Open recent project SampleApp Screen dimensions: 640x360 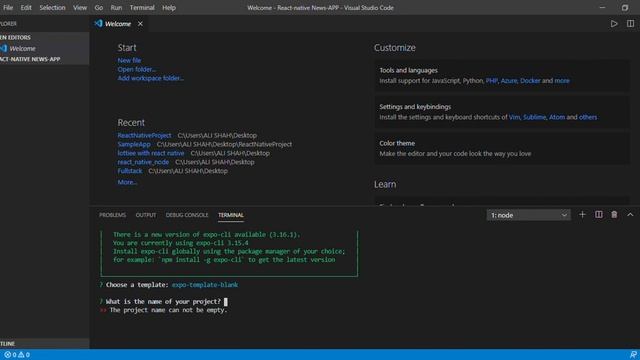coord(134,144)
